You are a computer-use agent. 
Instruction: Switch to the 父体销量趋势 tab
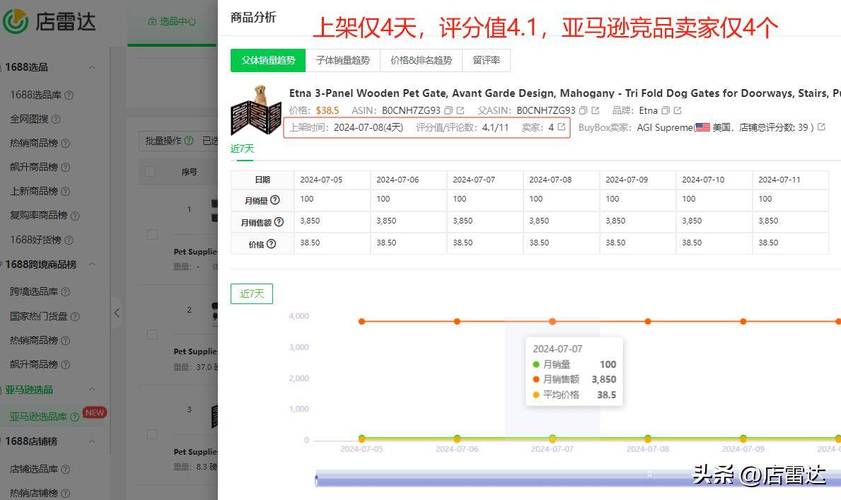pos(268,60)
